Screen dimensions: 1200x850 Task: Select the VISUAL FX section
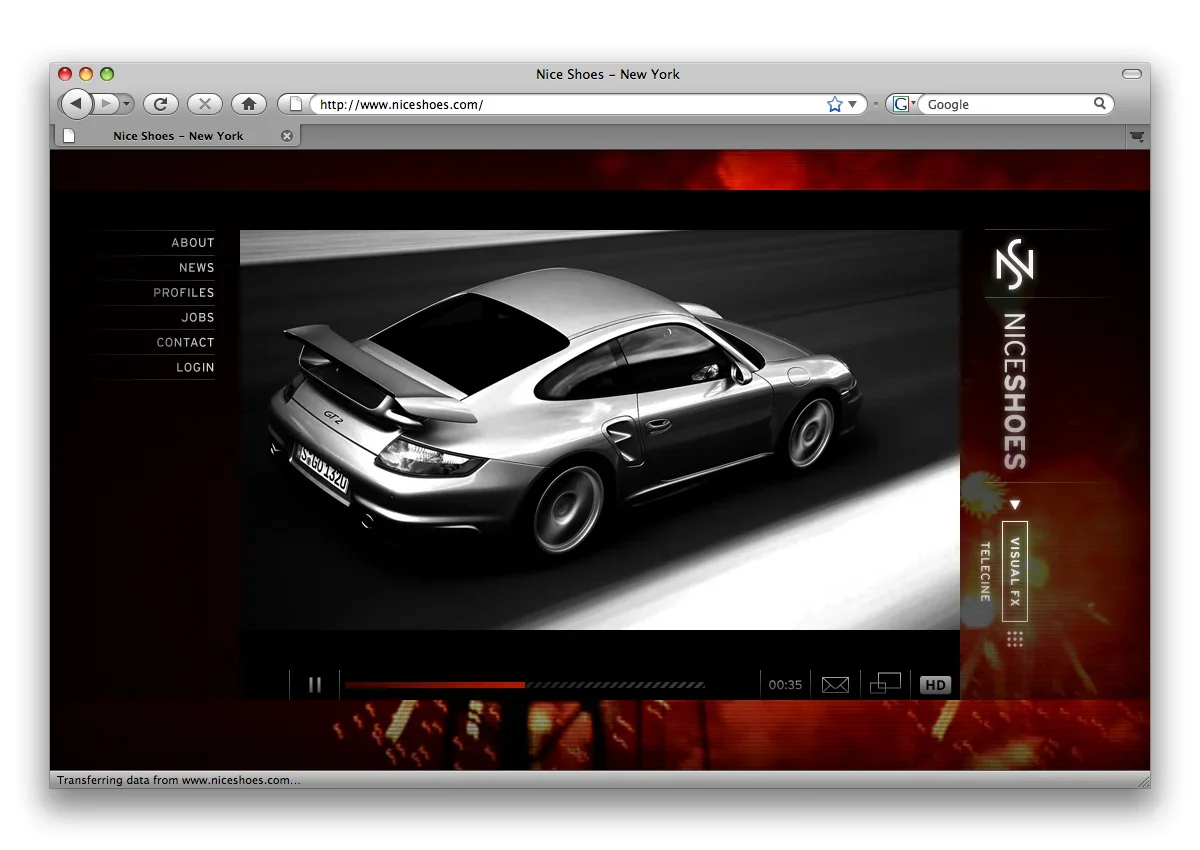tap(1014, 573)
